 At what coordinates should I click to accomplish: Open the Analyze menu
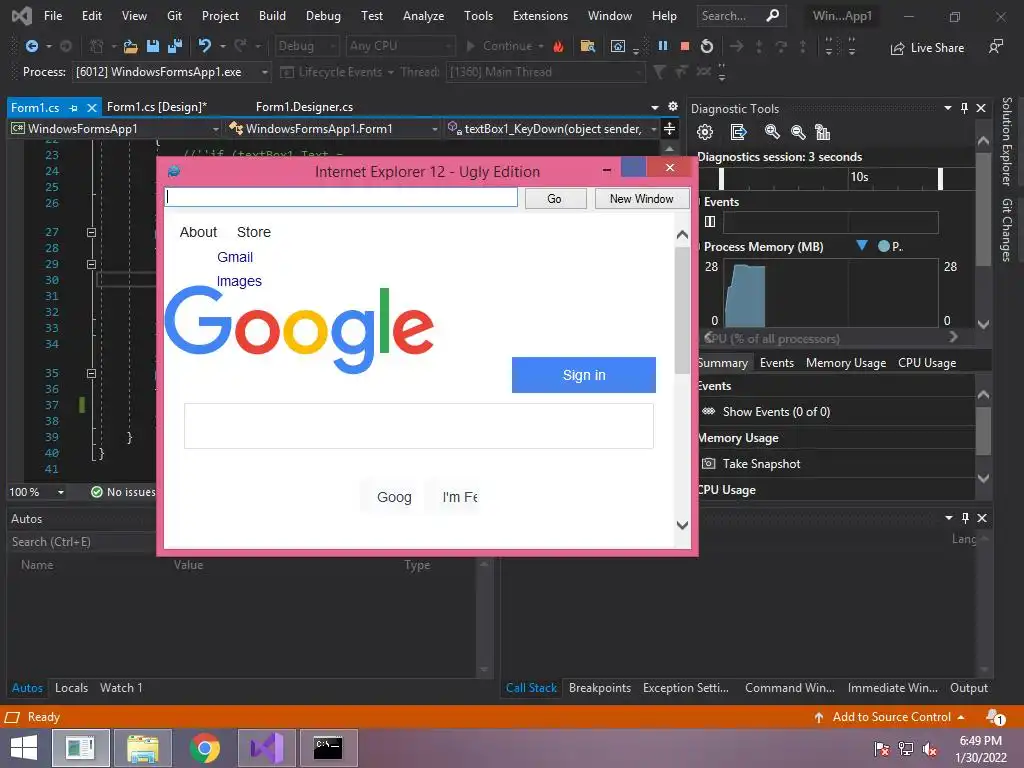[423, 16]
